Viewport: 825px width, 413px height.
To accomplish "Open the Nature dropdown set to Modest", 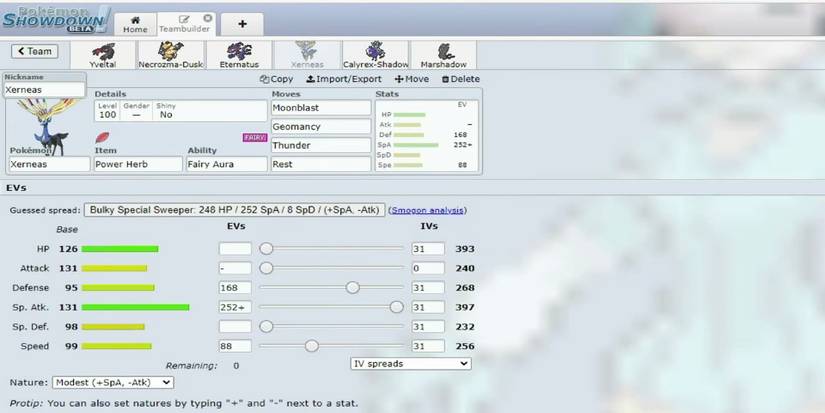I will click(113, 382).
